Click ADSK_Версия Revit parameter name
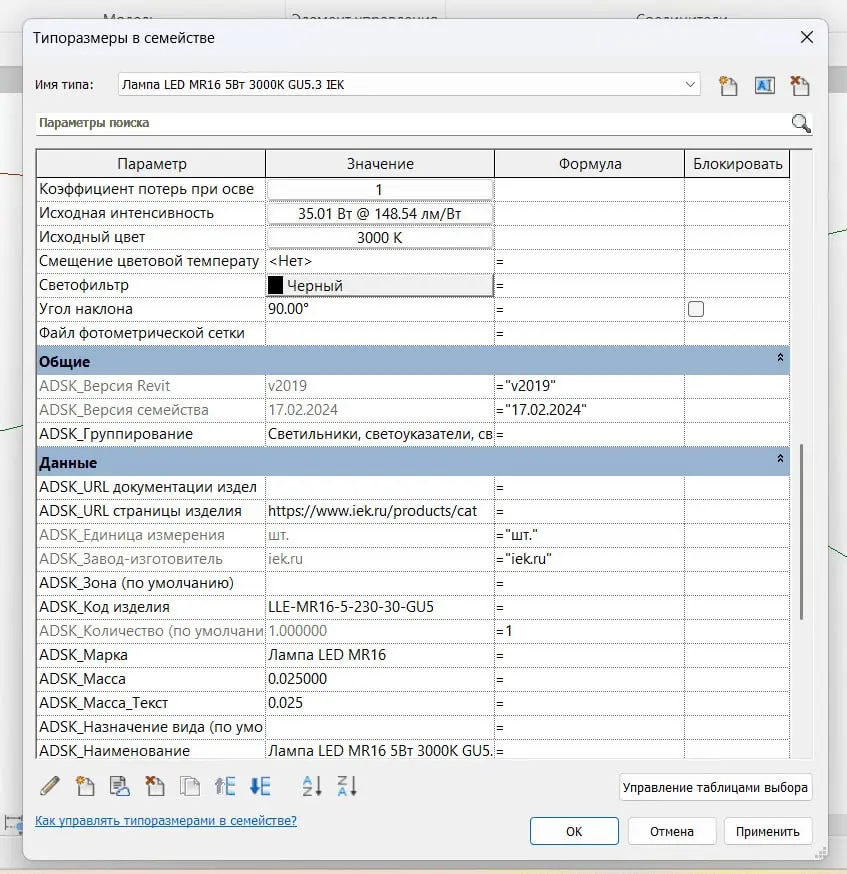 104,386
